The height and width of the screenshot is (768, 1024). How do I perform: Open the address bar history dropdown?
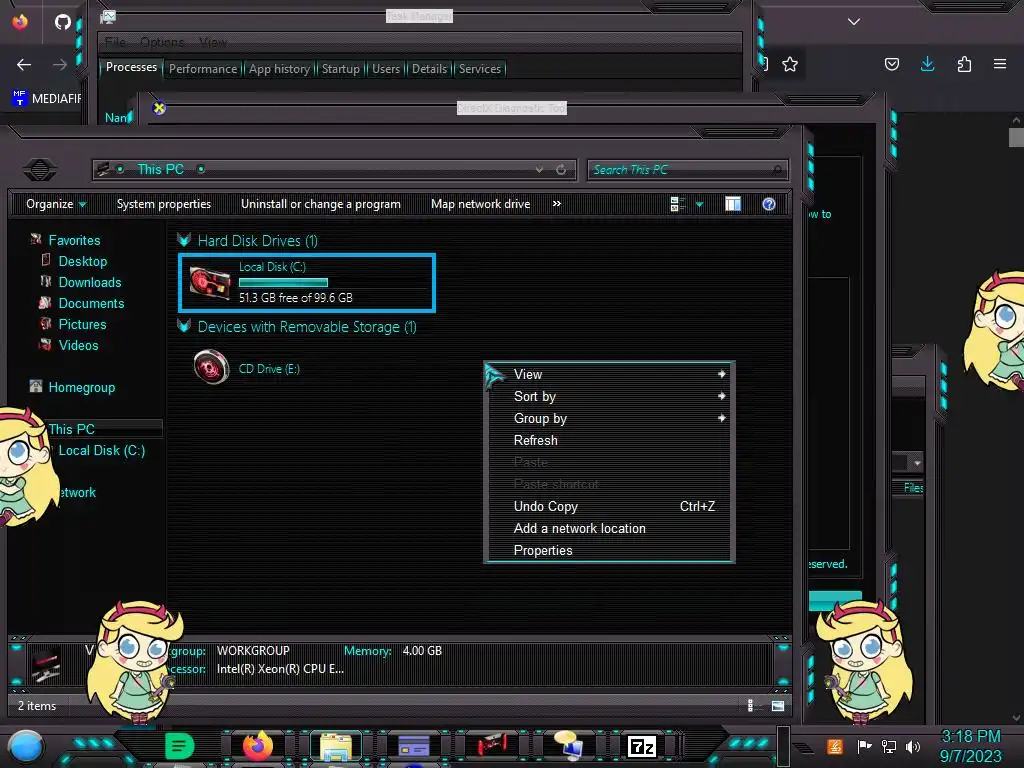click(x=539, y=170)
